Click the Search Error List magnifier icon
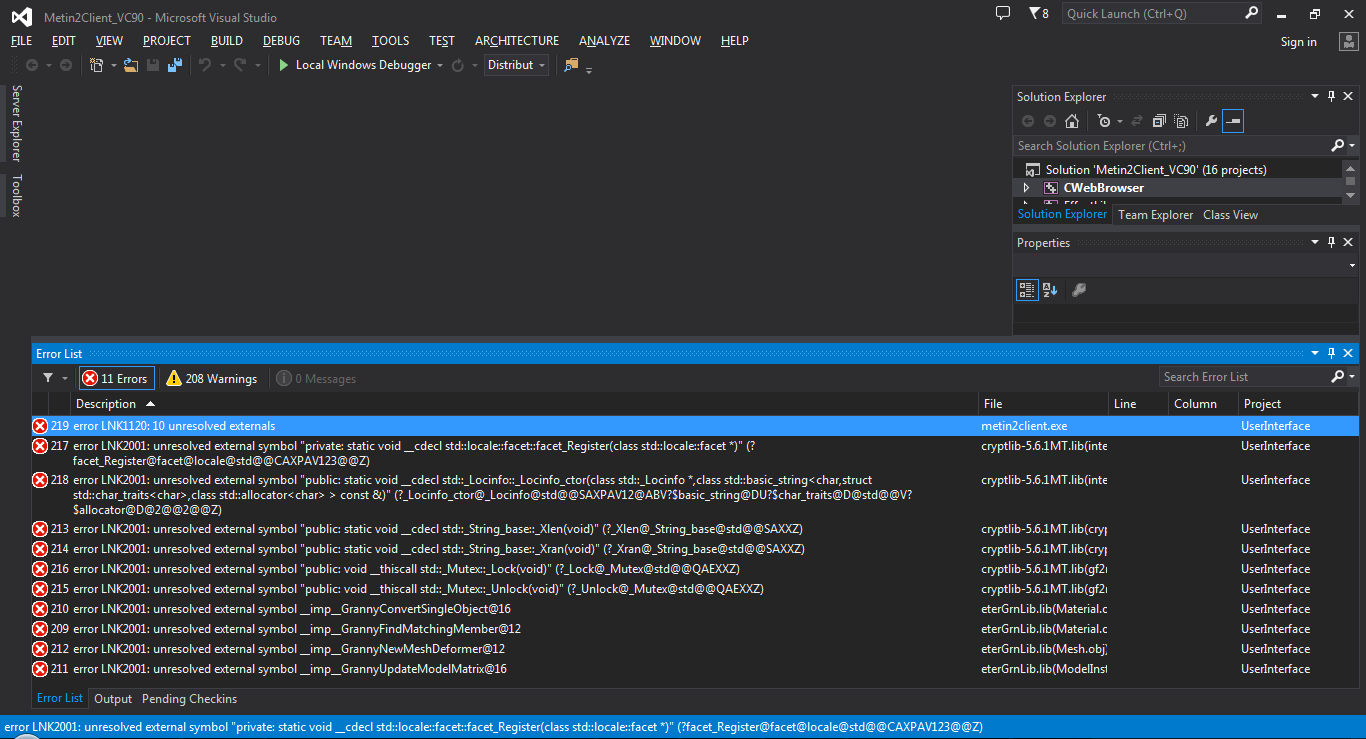The width and height of the screenshot is (1366, 739). [x=1338, y=377]
